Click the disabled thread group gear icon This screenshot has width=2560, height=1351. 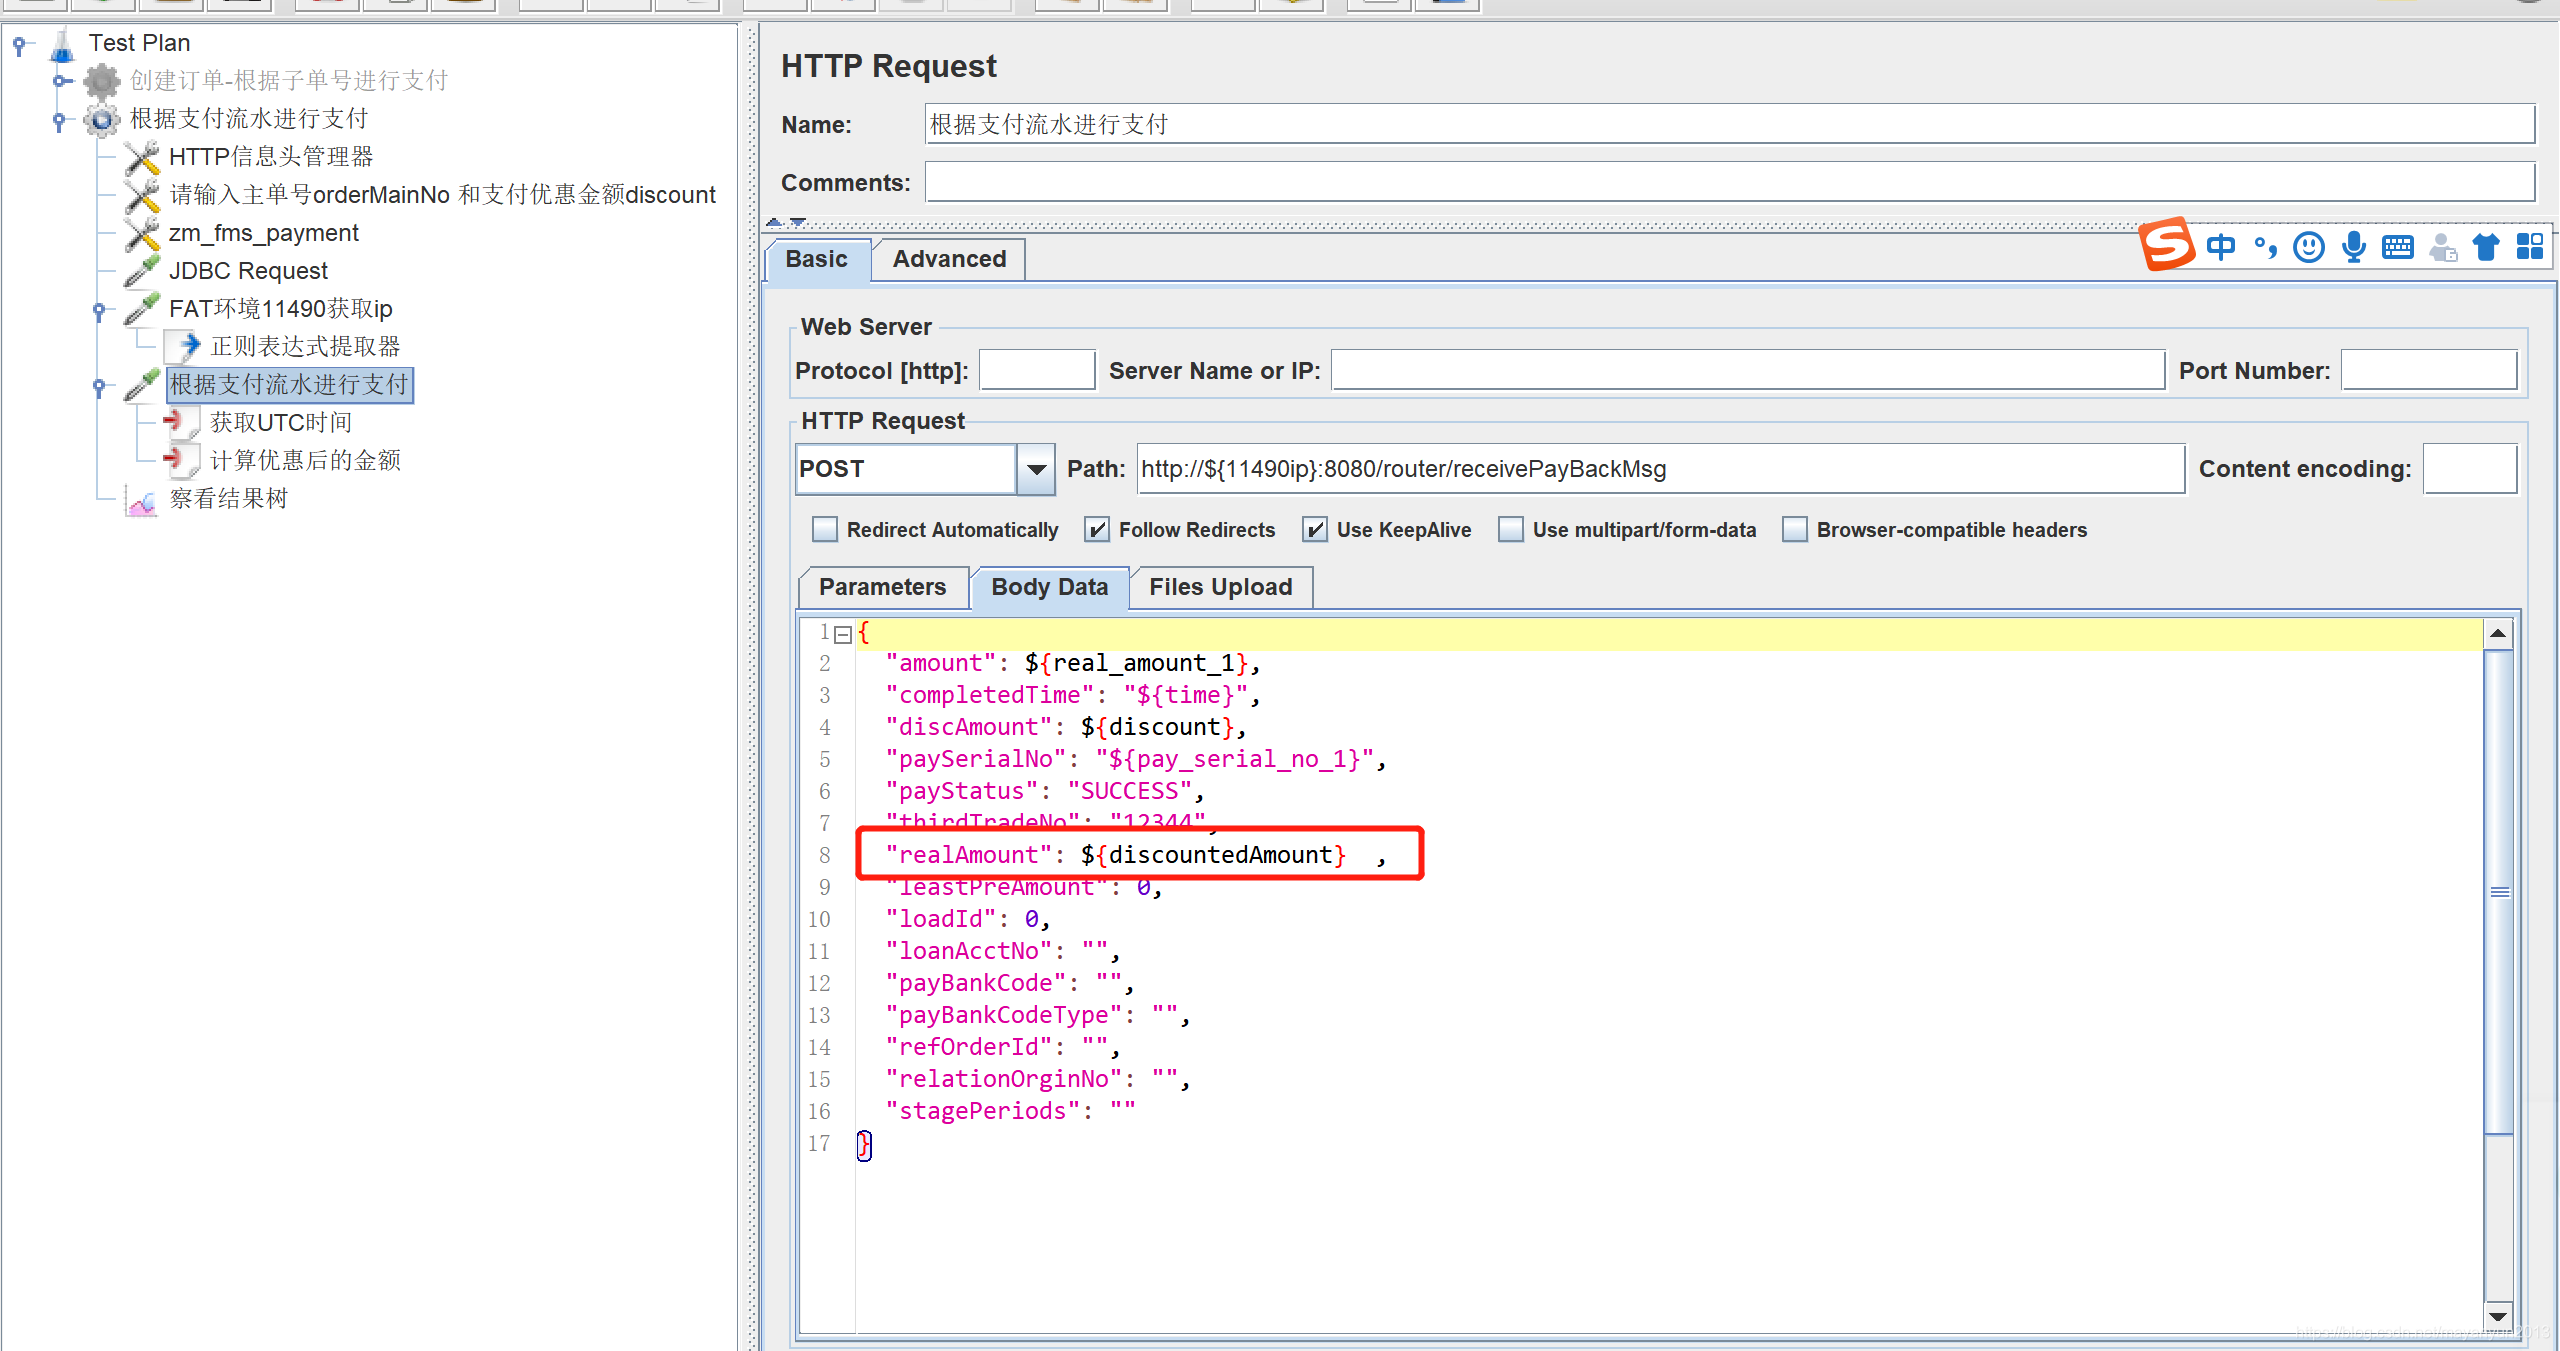[x=102, y=81]
